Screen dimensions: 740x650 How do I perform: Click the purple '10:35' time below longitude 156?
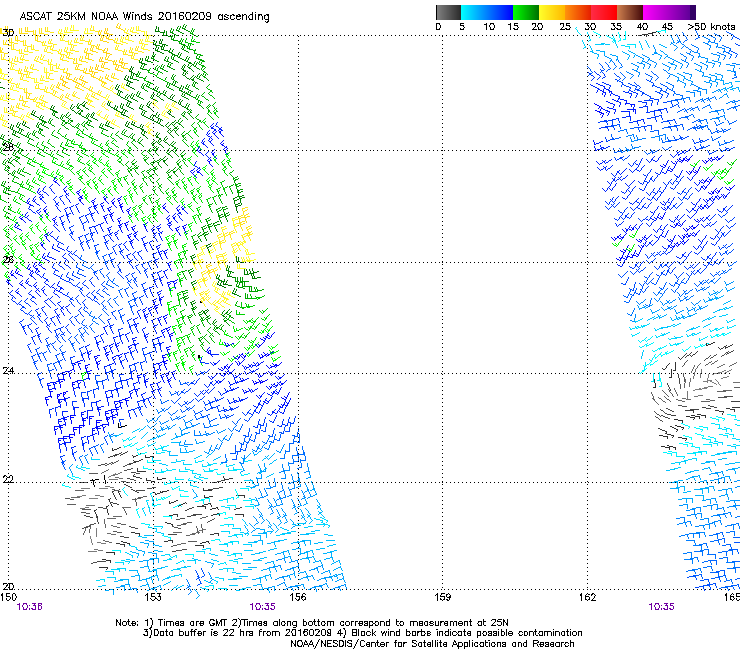pyautogui.click(x=262, y=607)
